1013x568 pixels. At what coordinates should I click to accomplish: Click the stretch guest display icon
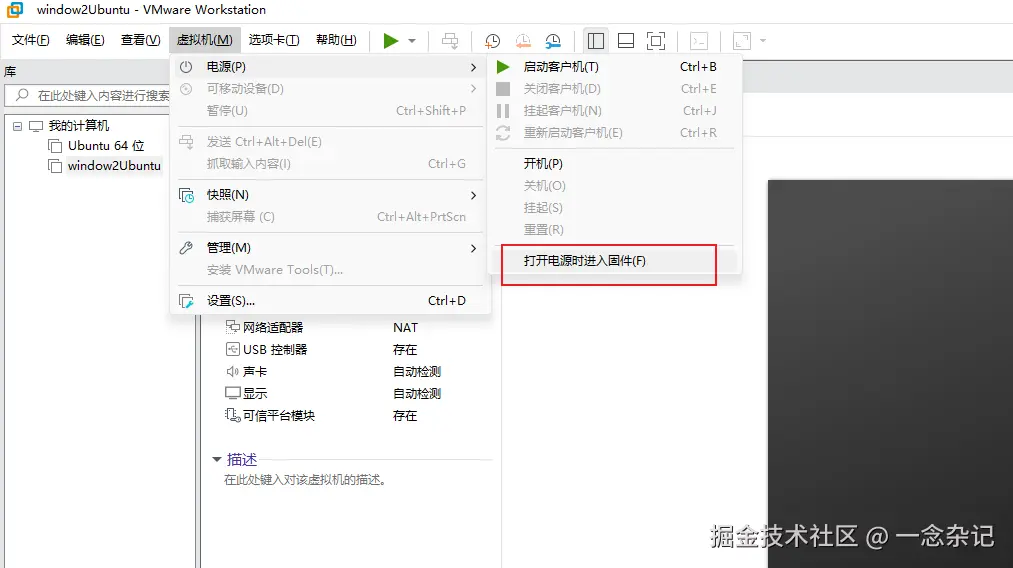click(742, 41)
